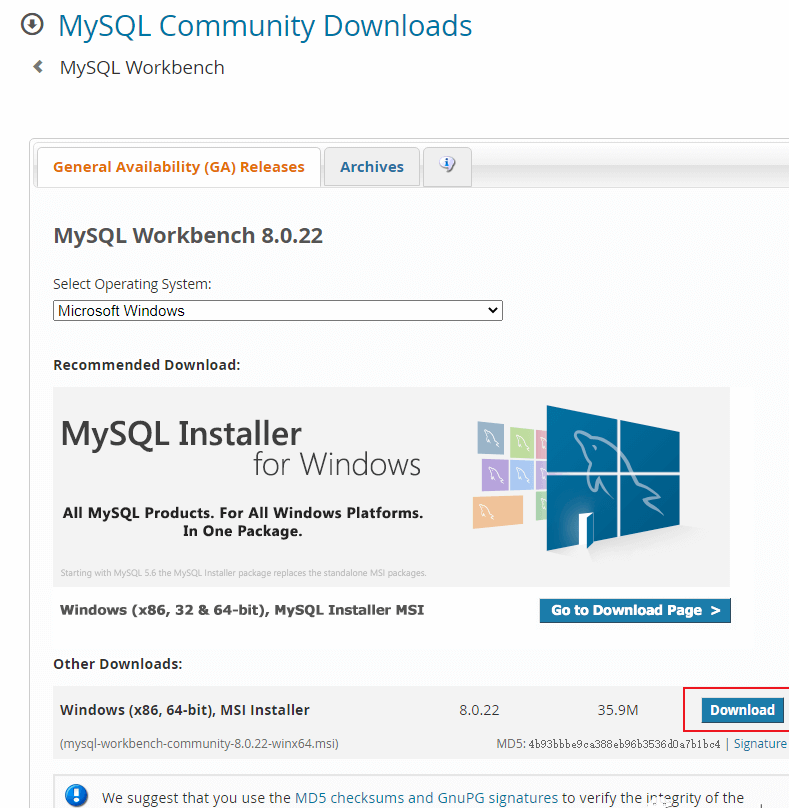Open the MySQL Community Downloads heading link
Screen dimensions: 789x808
(265, 25)
